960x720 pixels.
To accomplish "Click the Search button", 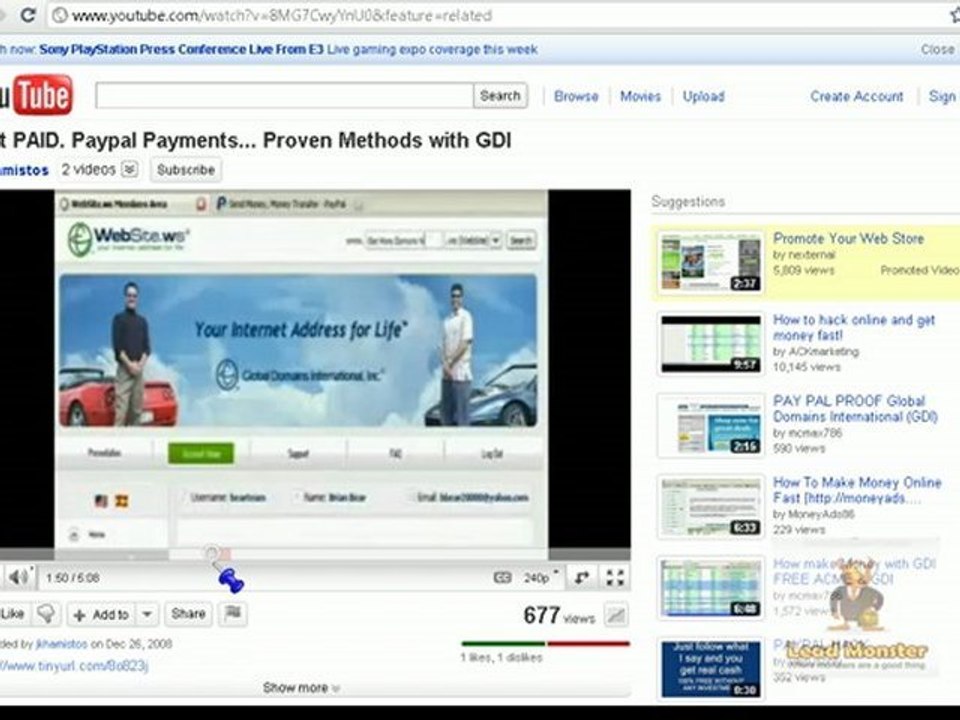I will coord(500,96).
